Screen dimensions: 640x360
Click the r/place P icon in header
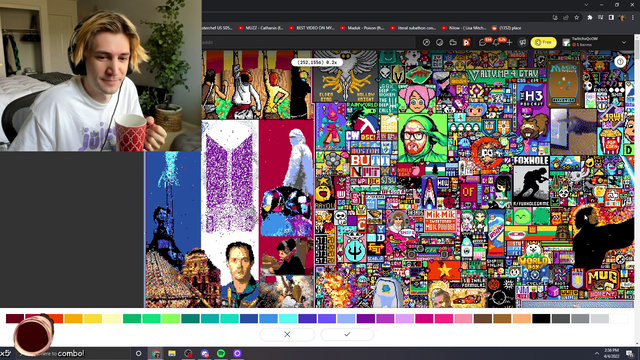pyautogui.click(x=467, y=42)
